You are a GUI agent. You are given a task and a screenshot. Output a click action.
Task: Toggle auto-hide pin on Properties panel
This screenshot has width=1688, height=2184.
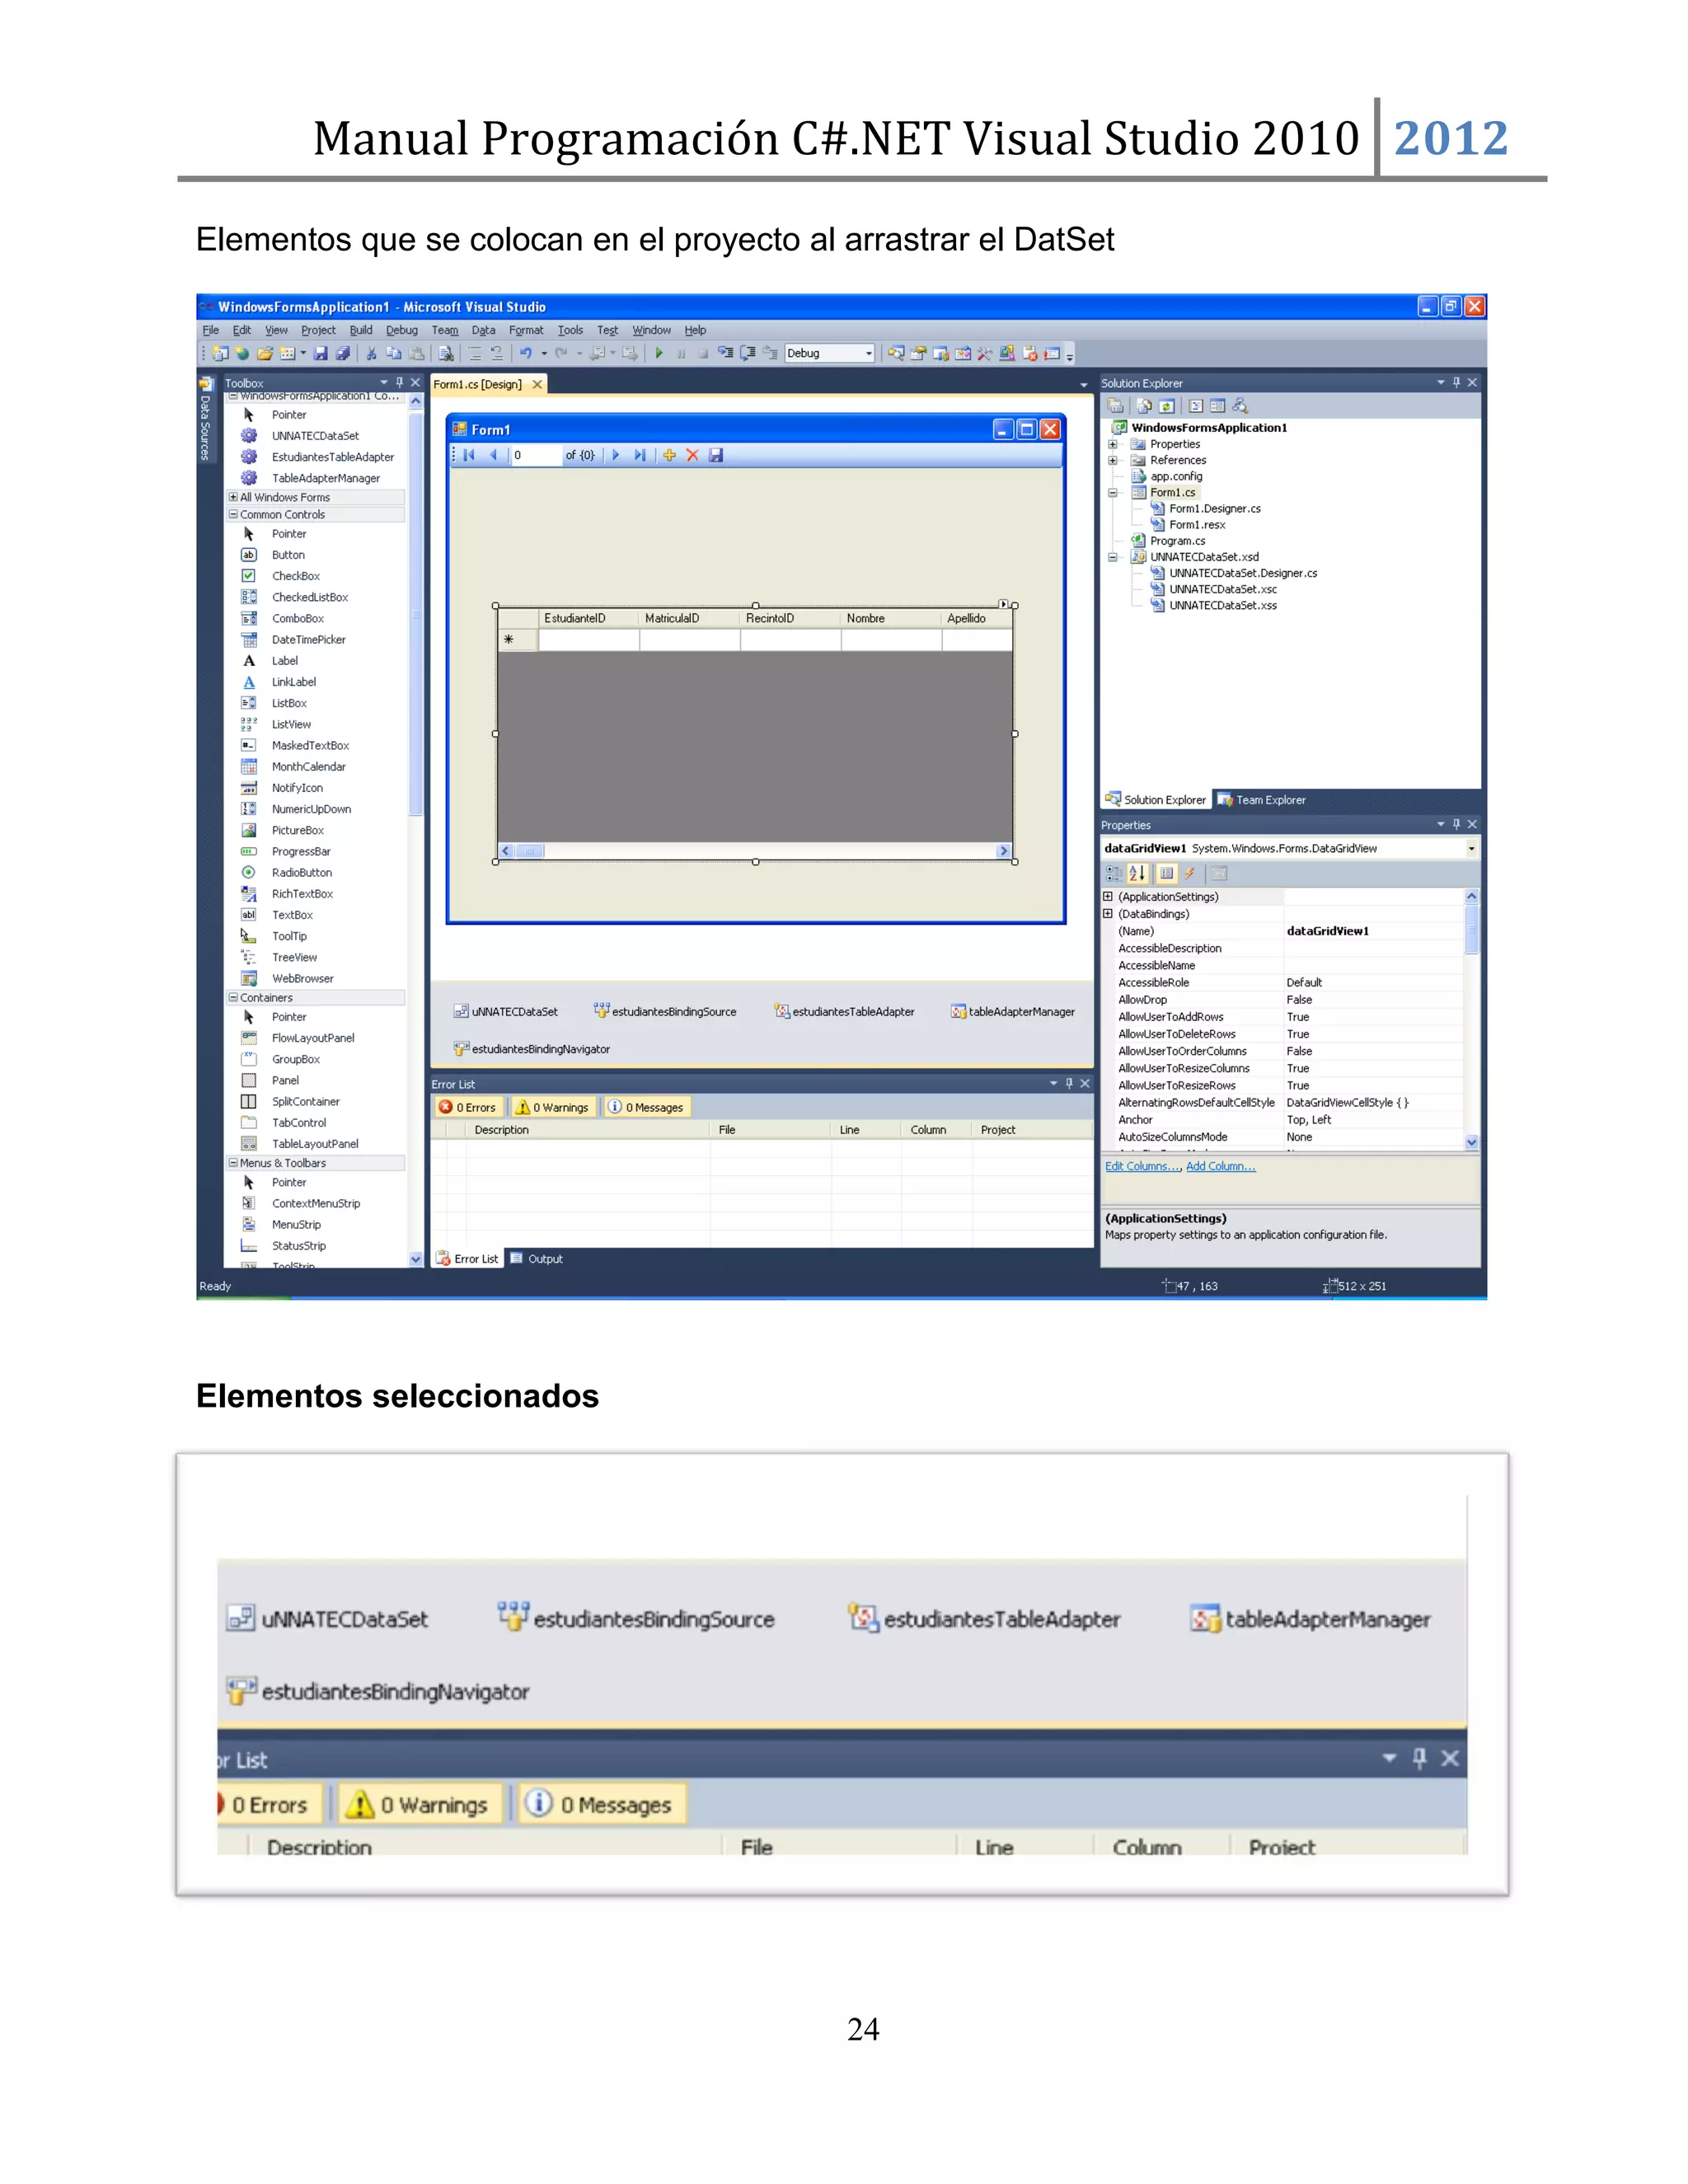1456,825
